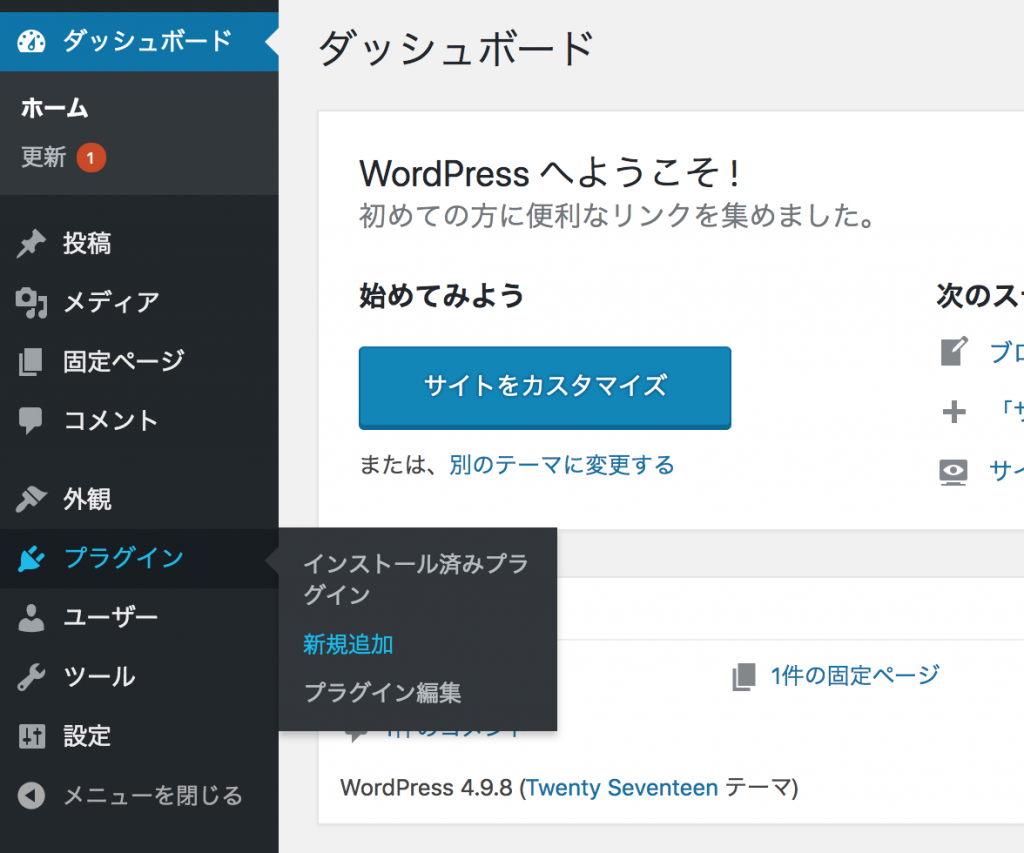Viewport: 1024px width, 853px height.
Task: Click the ユーザー person icon
Action: 31,617
